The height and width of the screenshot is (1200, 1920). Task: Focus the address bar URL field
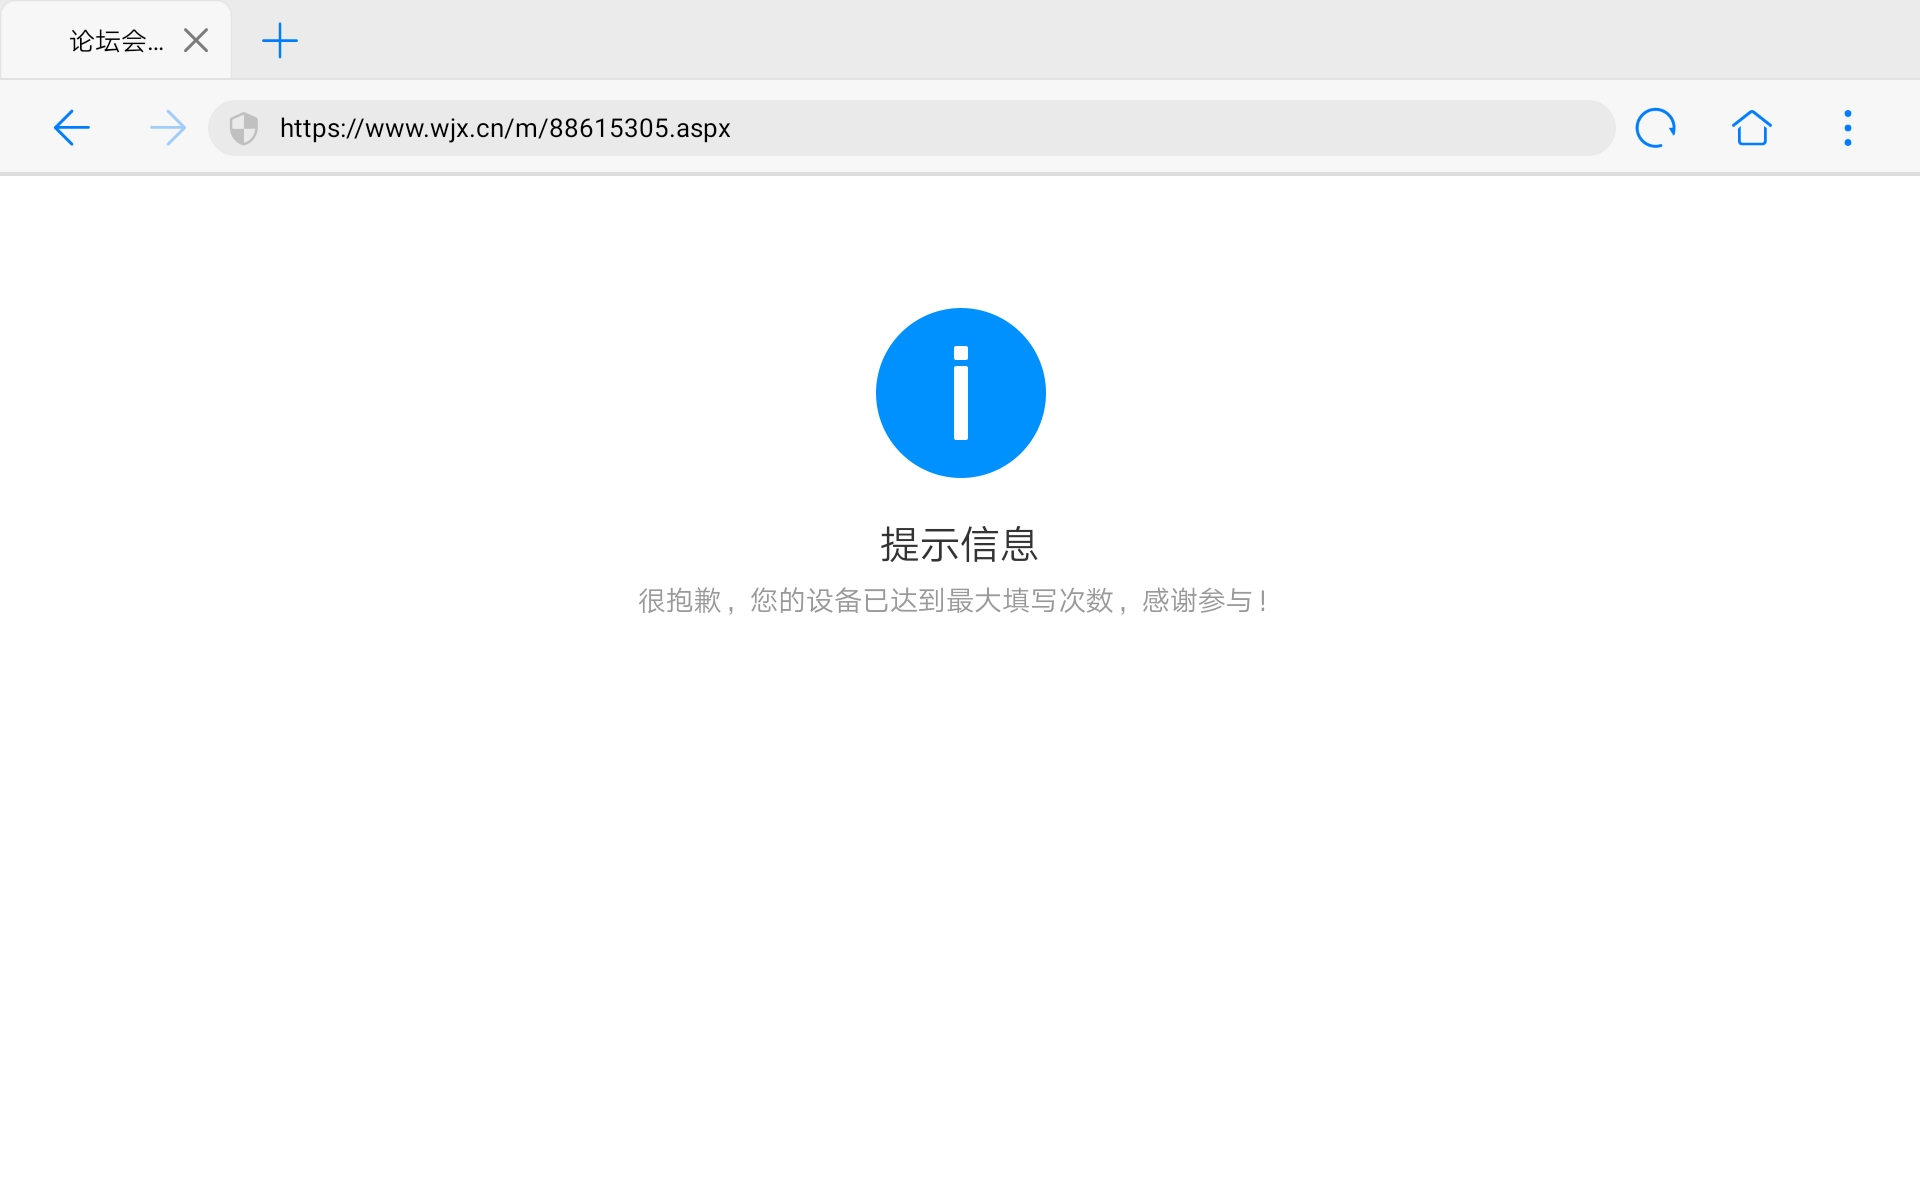[x=900, y=128]
